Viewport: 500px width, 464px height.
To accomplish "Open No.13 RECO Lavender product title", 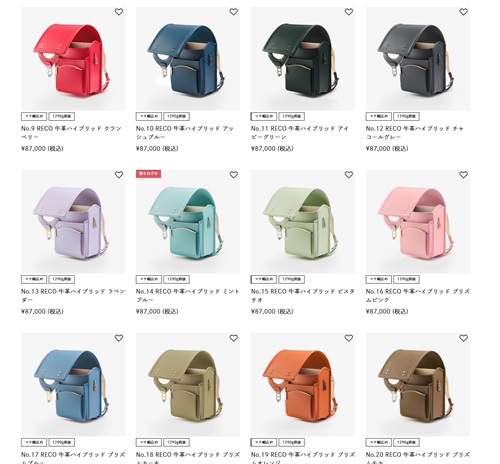I will click(x=73, y=296).
